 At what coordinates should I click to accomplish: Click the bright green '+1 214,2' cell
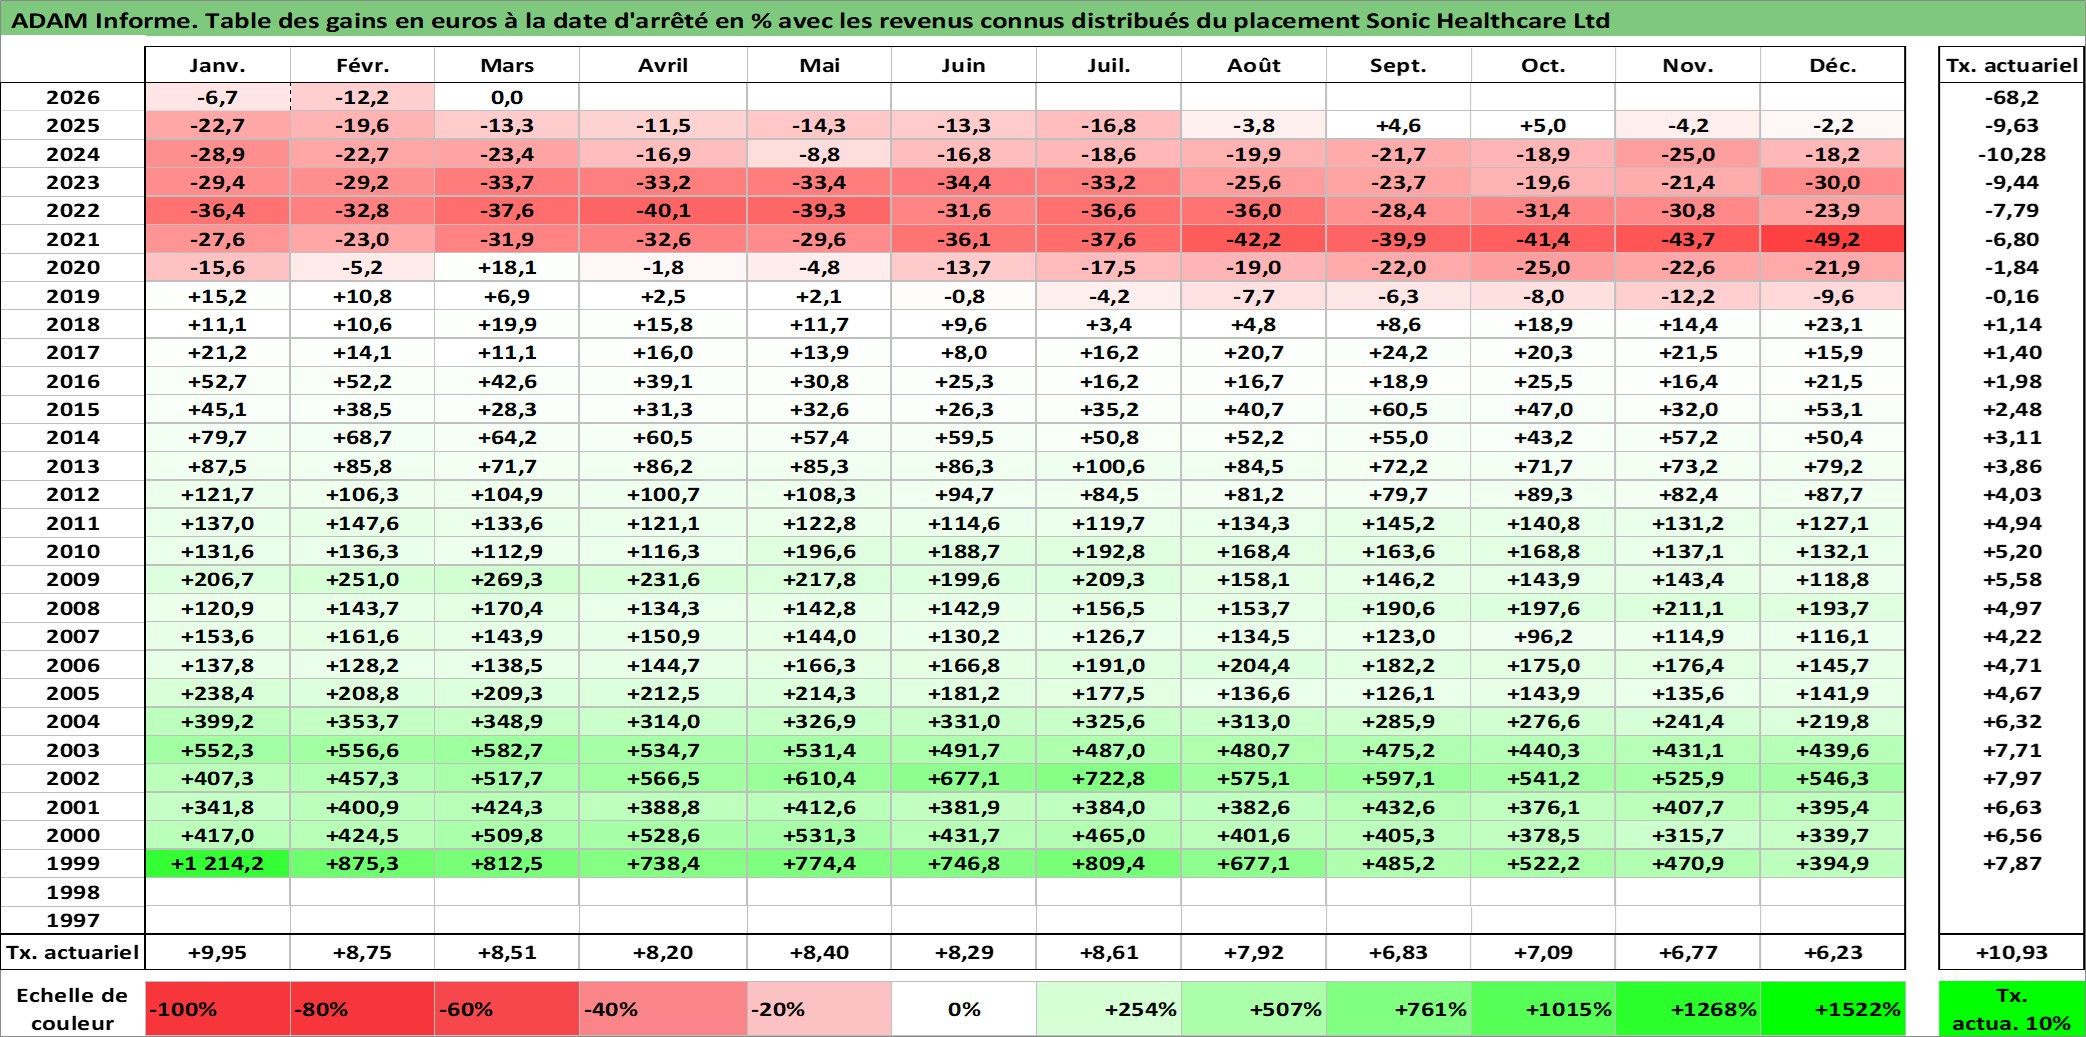point(217,863)
